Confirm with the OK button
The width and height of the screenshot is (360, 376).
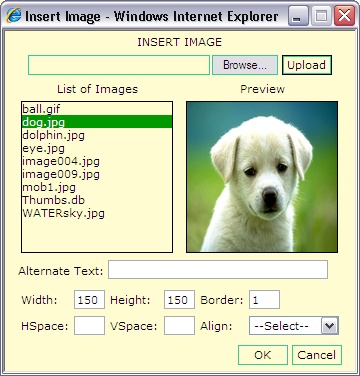[x=263, y=355]
